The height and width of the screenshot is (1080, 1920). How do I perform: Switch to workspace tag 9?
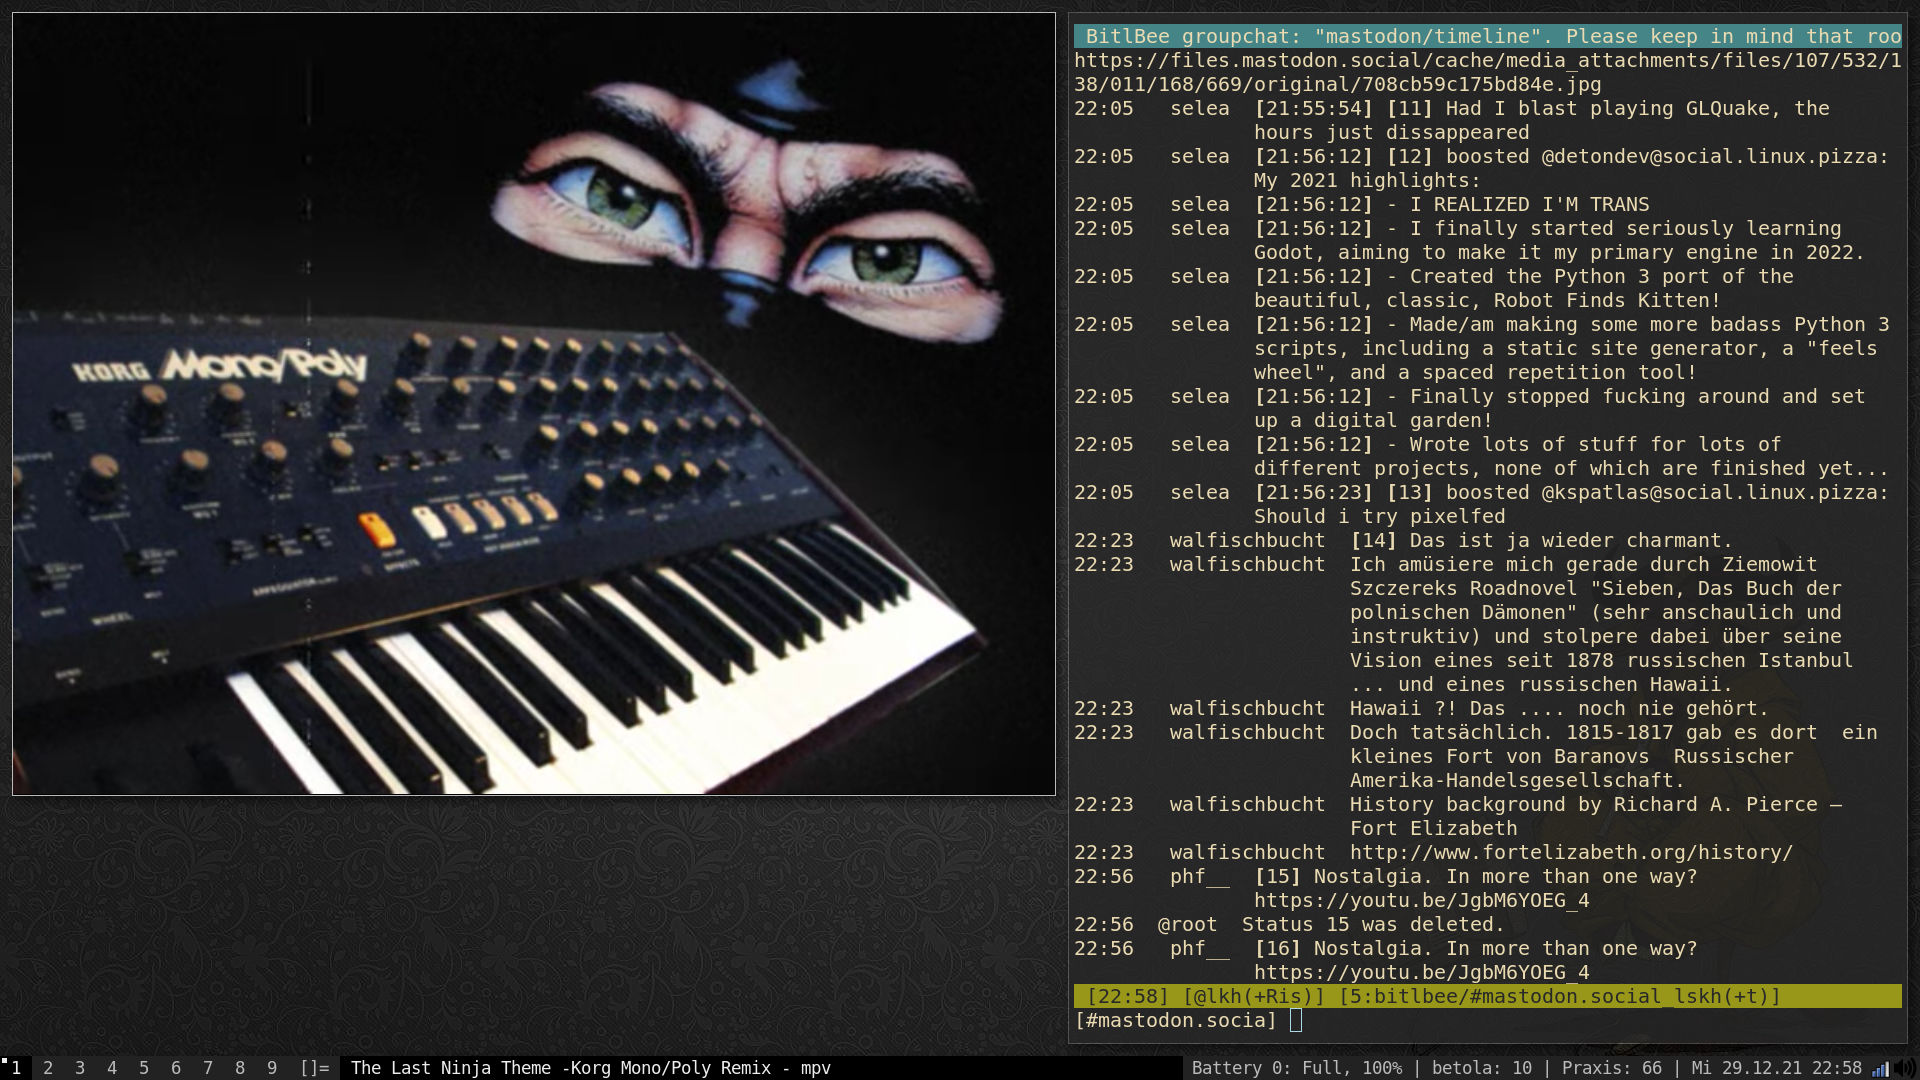(x=272, y=1068)
